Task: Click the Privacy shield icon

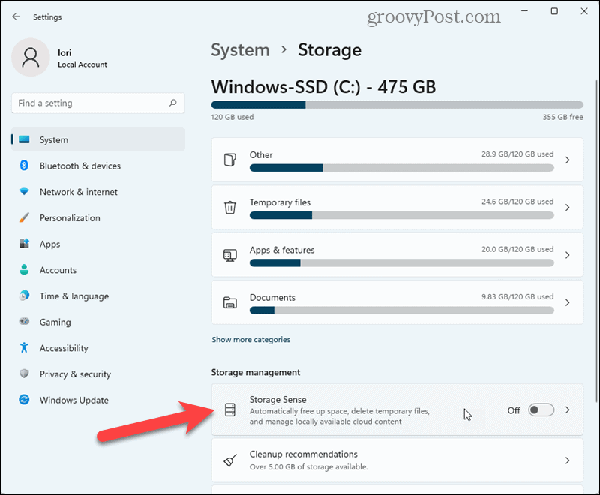Action: click(x=24, y=373)
